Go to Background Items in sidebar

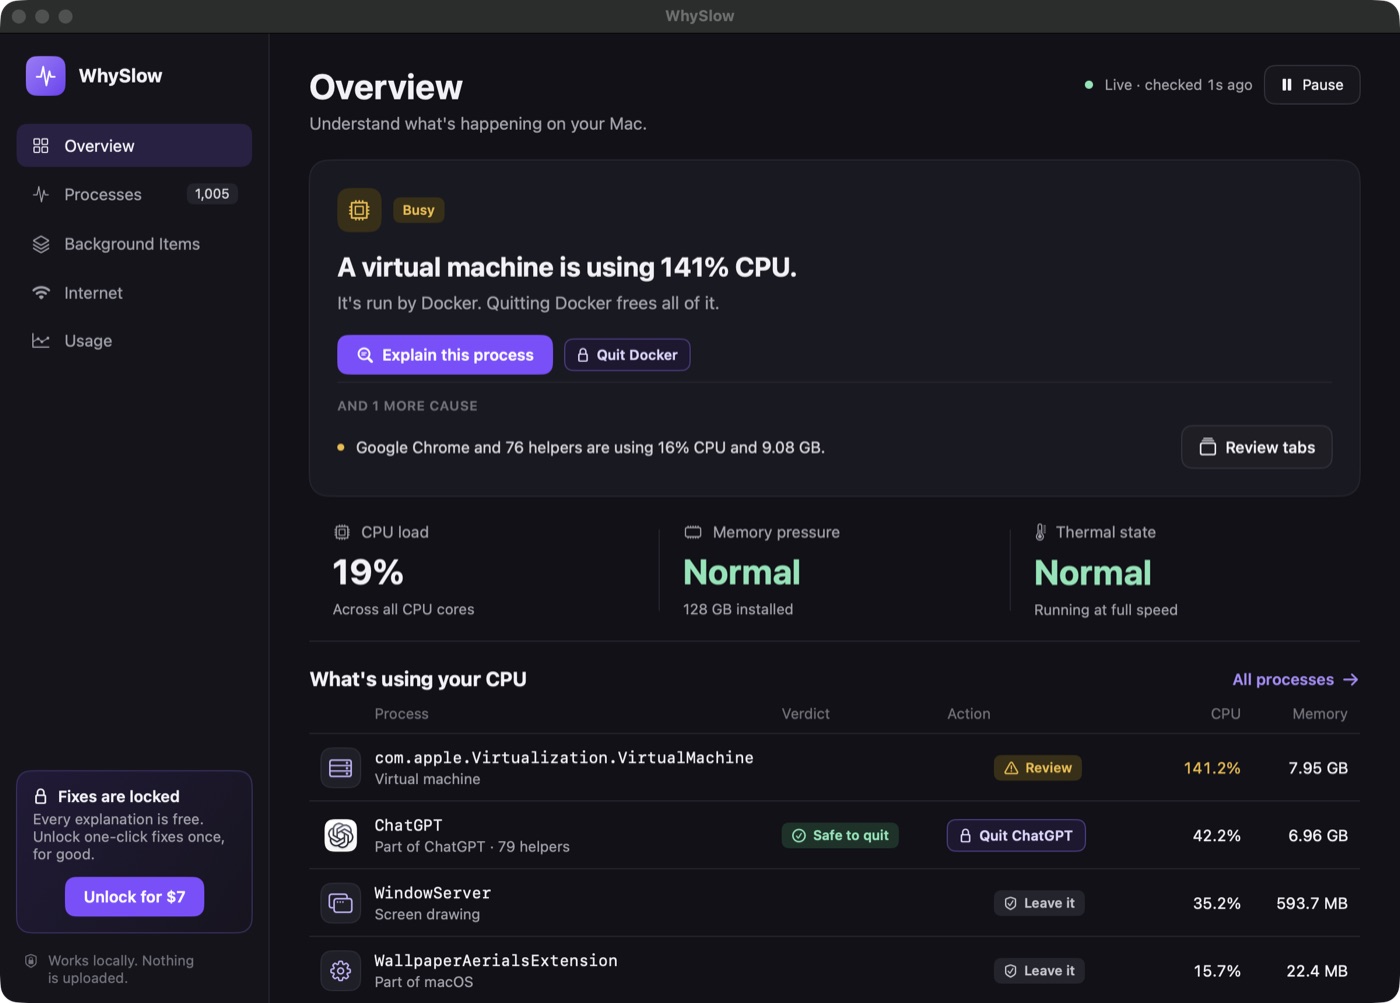[134, 244]
